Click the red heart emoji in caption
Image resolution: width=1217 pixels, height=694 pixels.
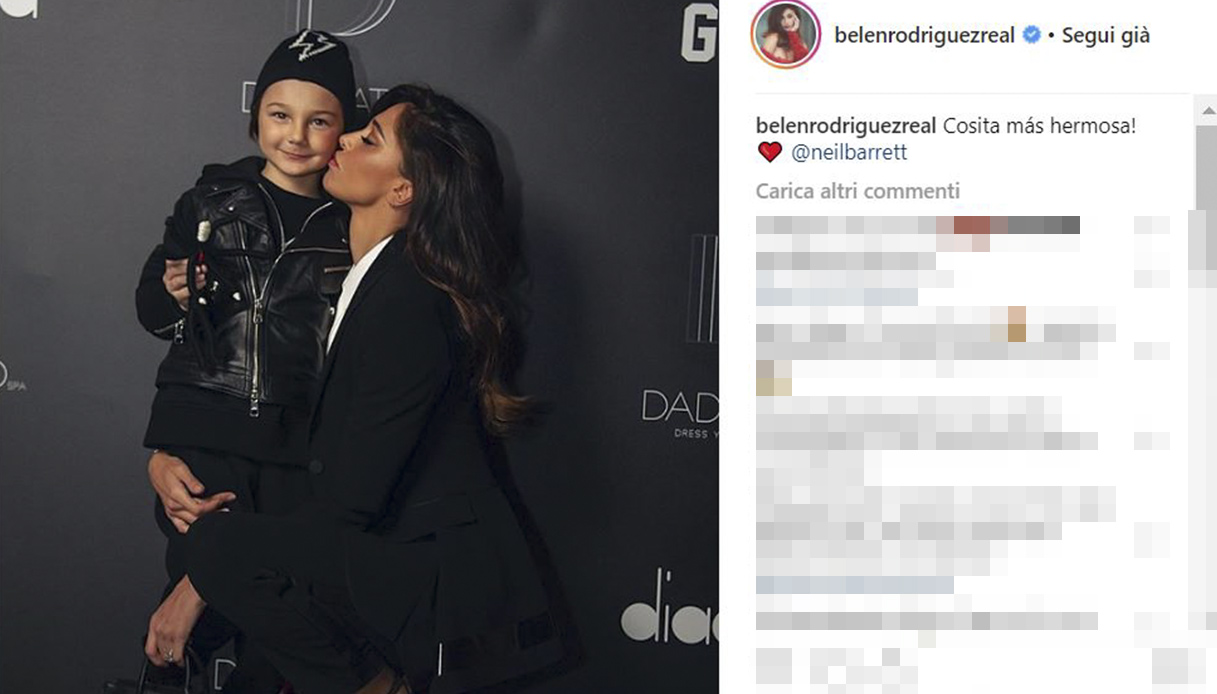[x=769, y=152]
